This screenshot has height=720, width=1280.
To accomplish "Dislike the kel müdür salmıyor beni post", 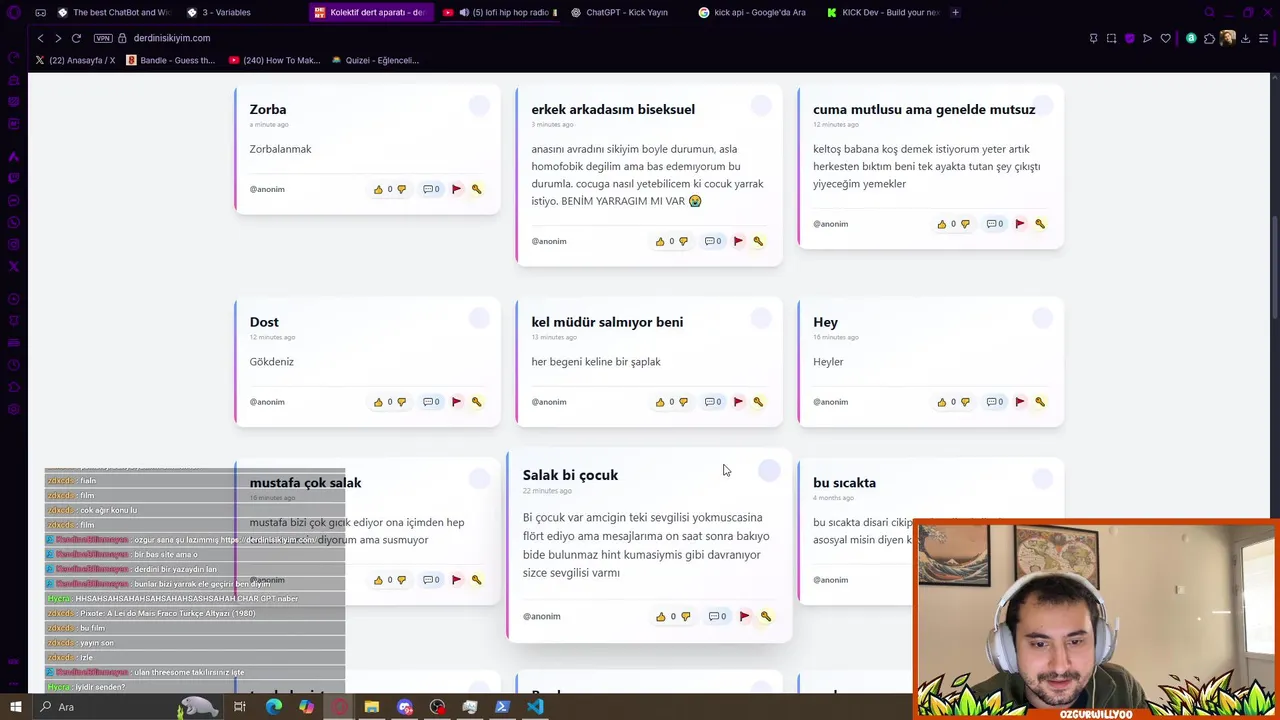I will pos(683,402).
